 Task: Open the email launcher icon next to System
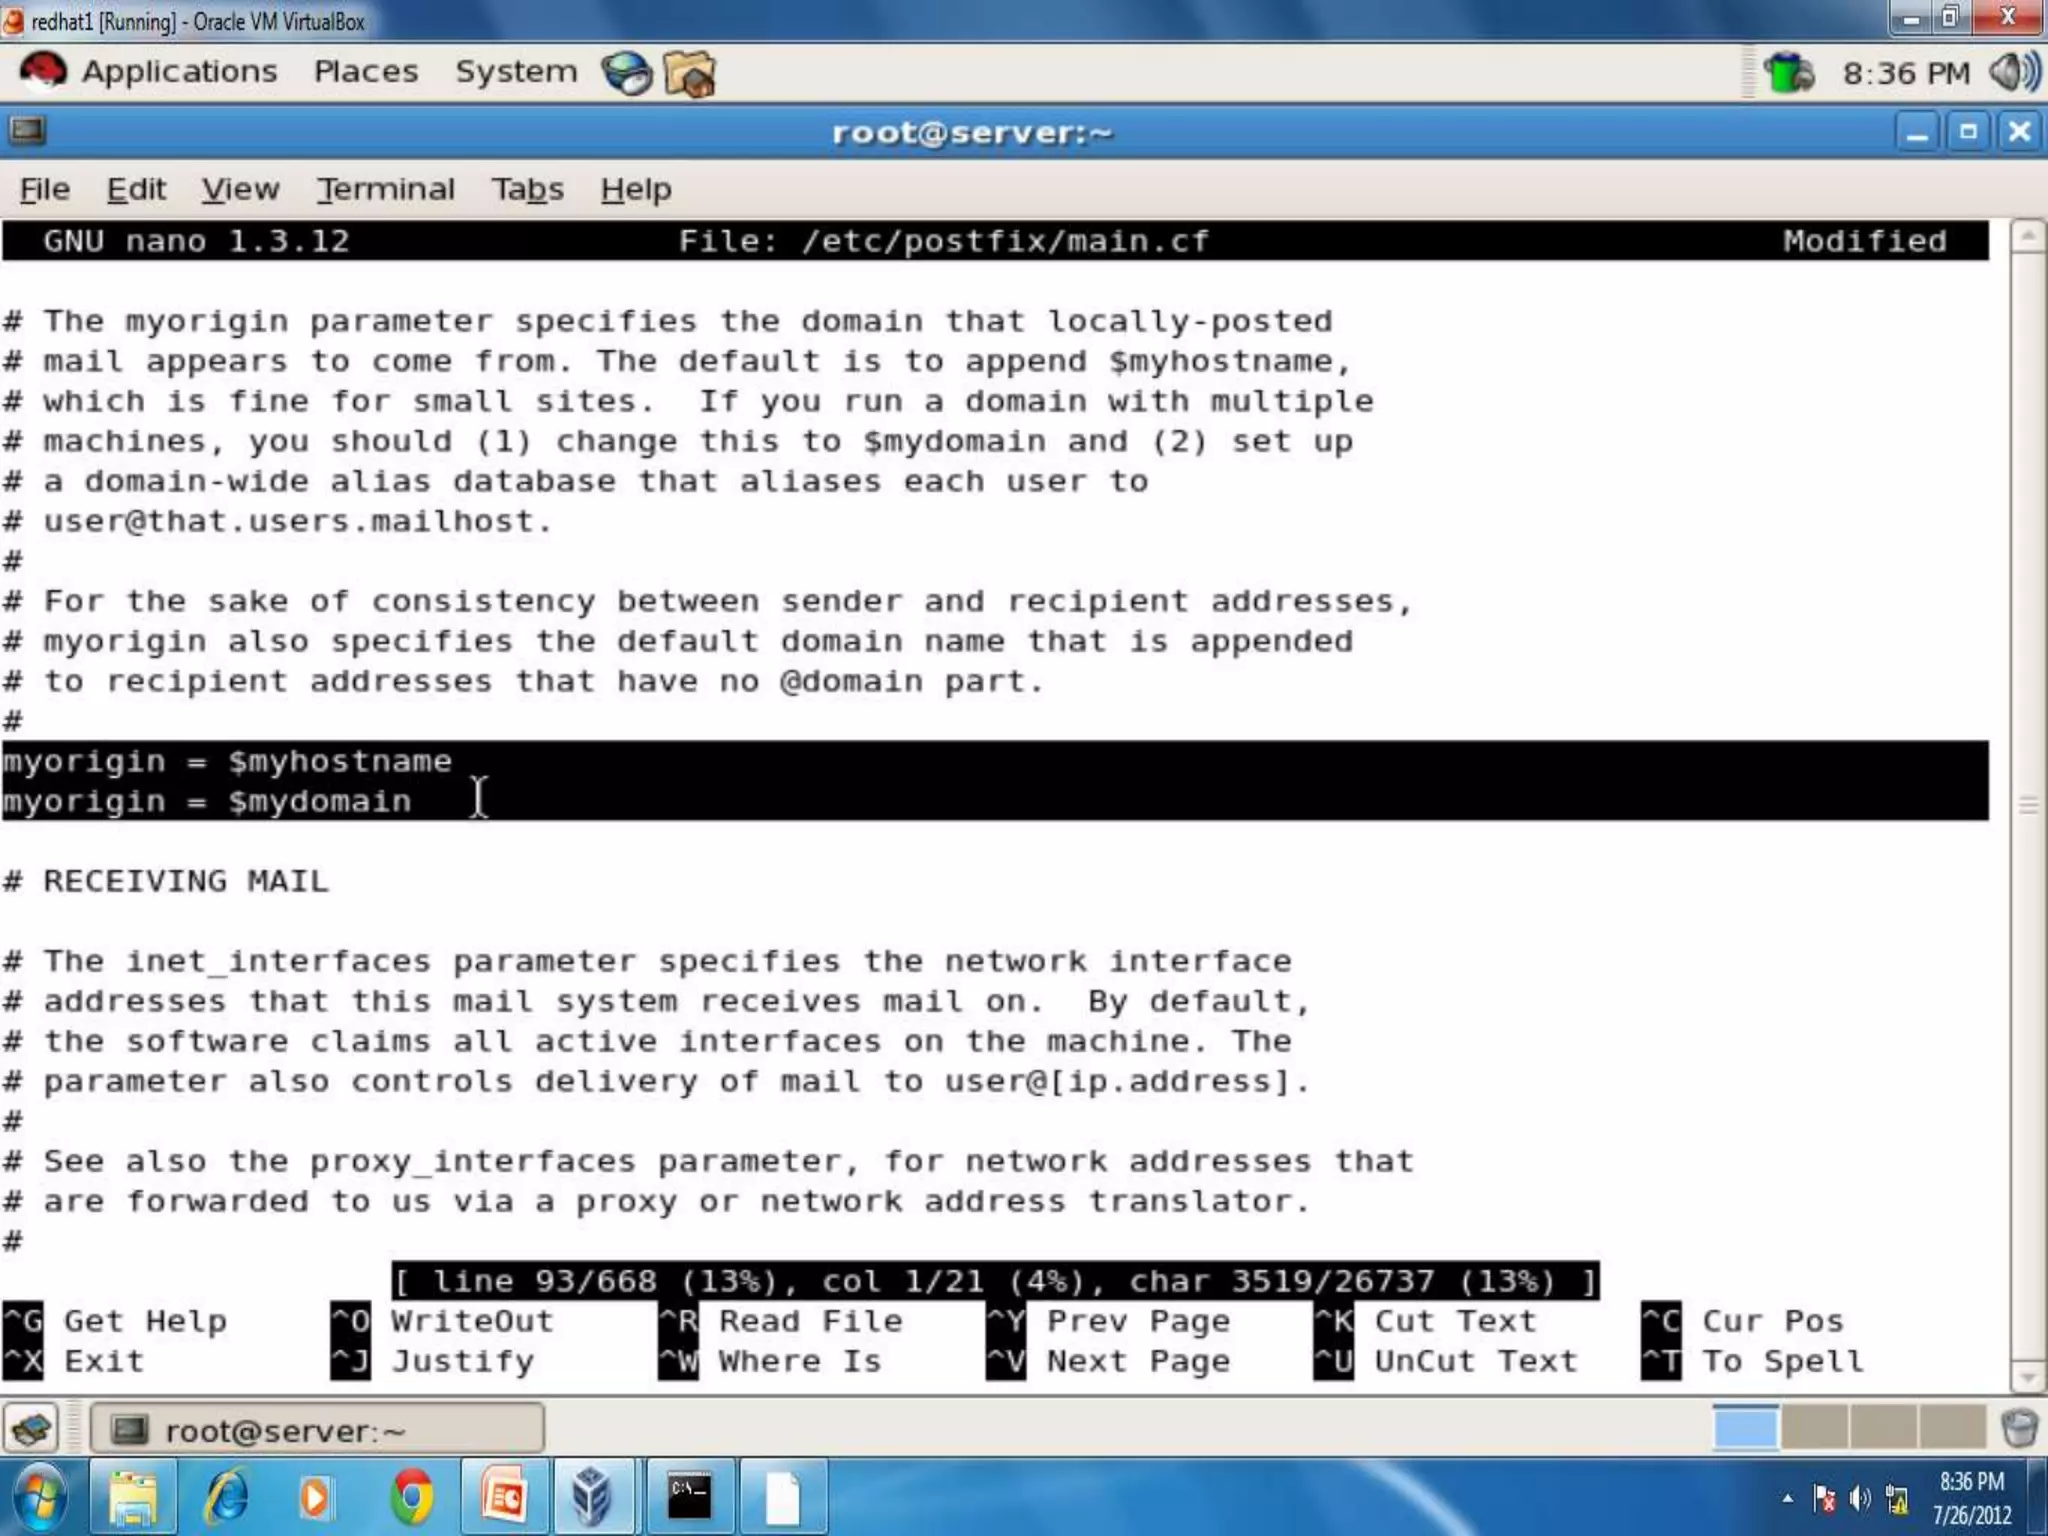pos(690,73)
